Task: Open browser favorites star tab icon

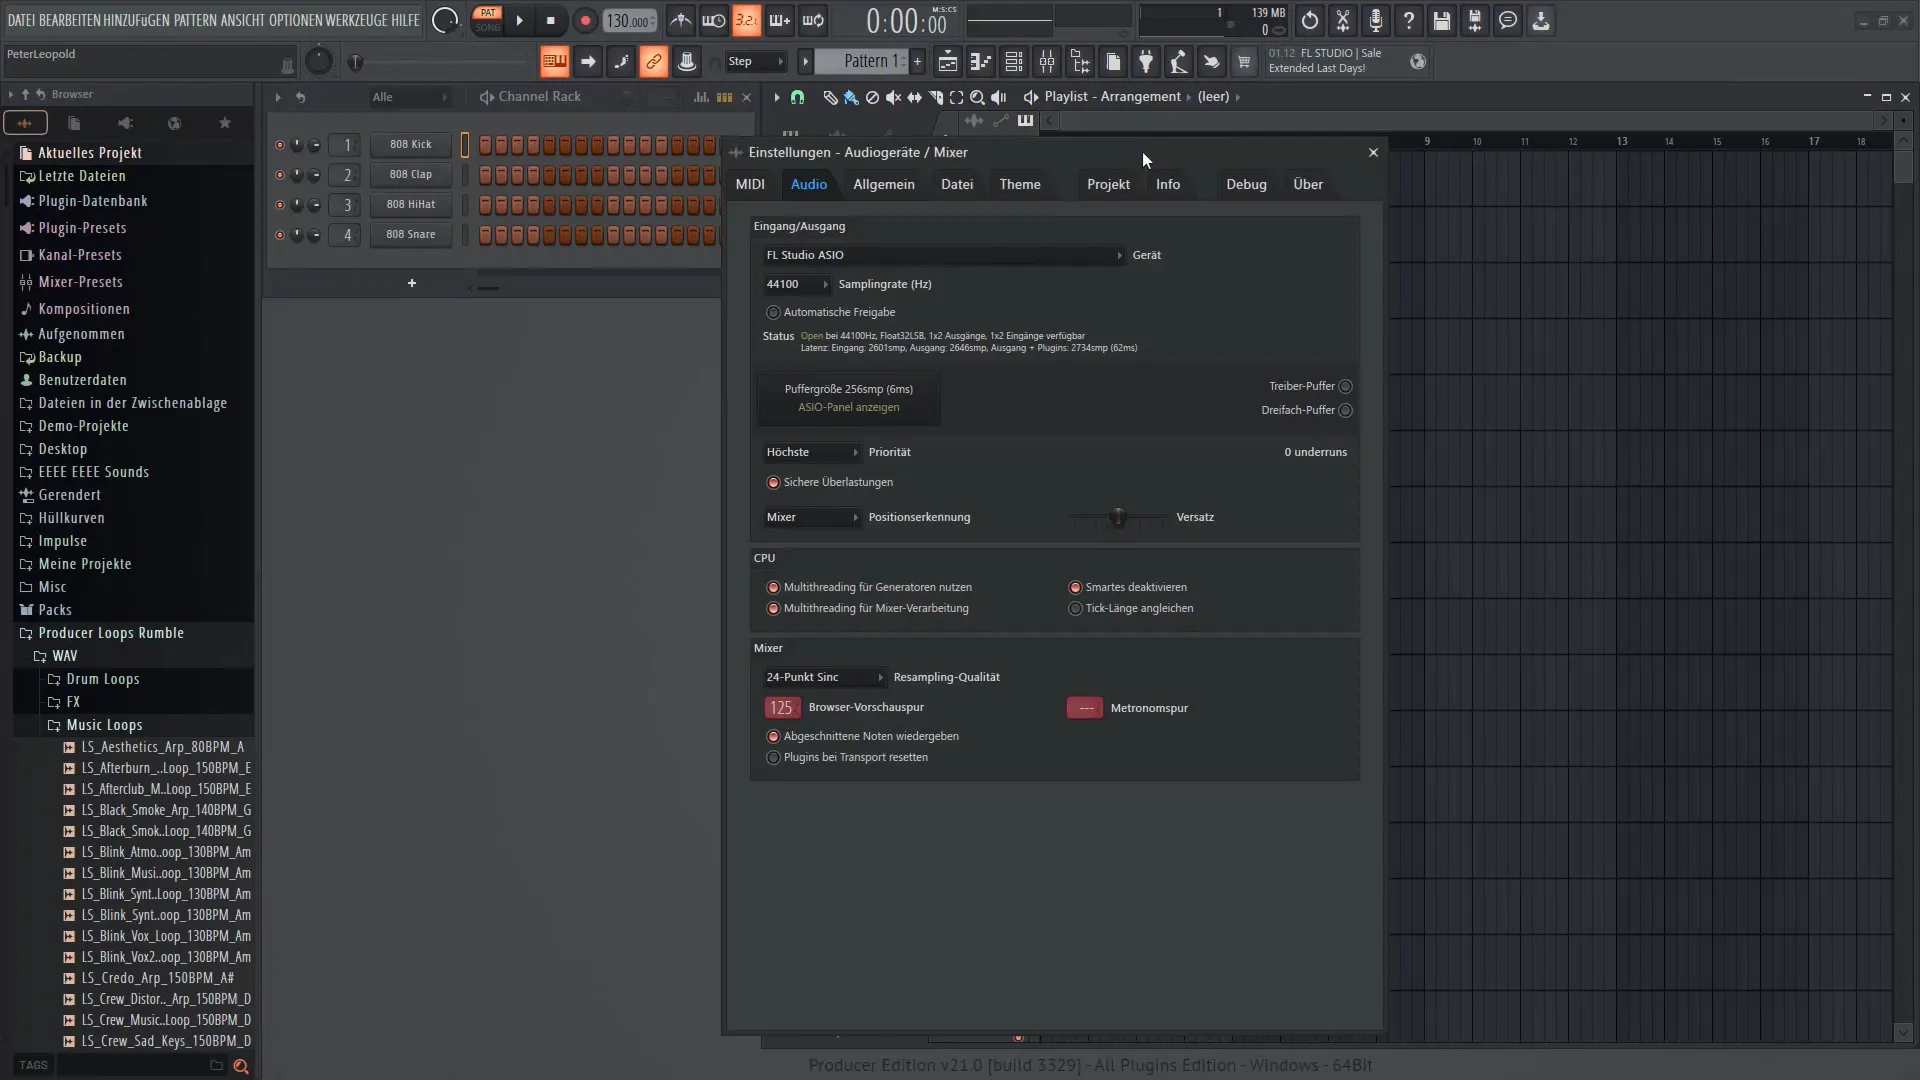Action: [x=225, y=123]
